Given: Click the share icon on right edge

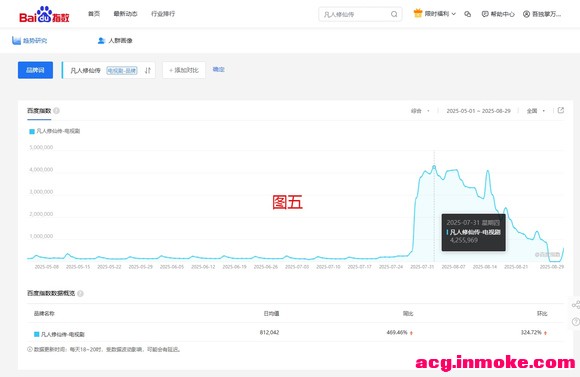Looking at the screenshot, I should tap(576, 305).
